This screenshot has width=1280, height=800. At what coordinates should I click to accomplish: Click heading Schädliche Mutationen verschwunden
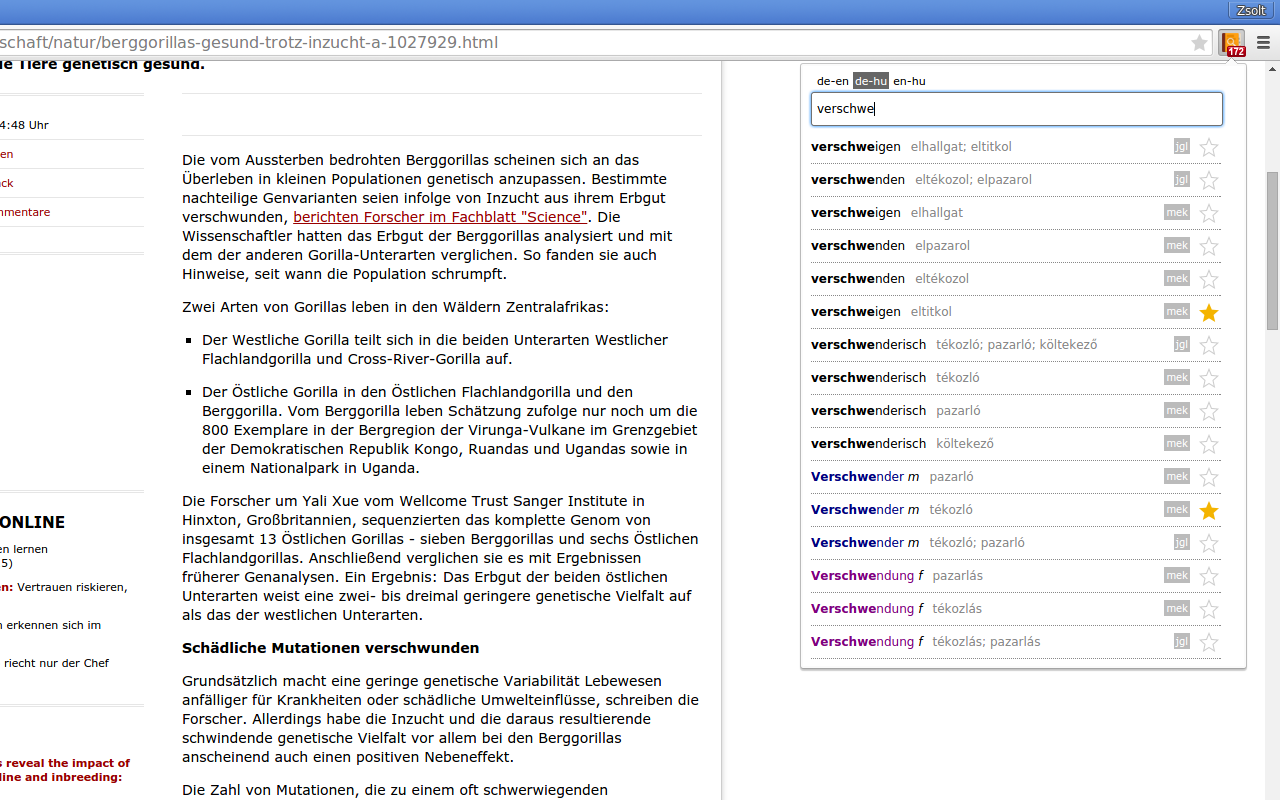click(330, 648)
